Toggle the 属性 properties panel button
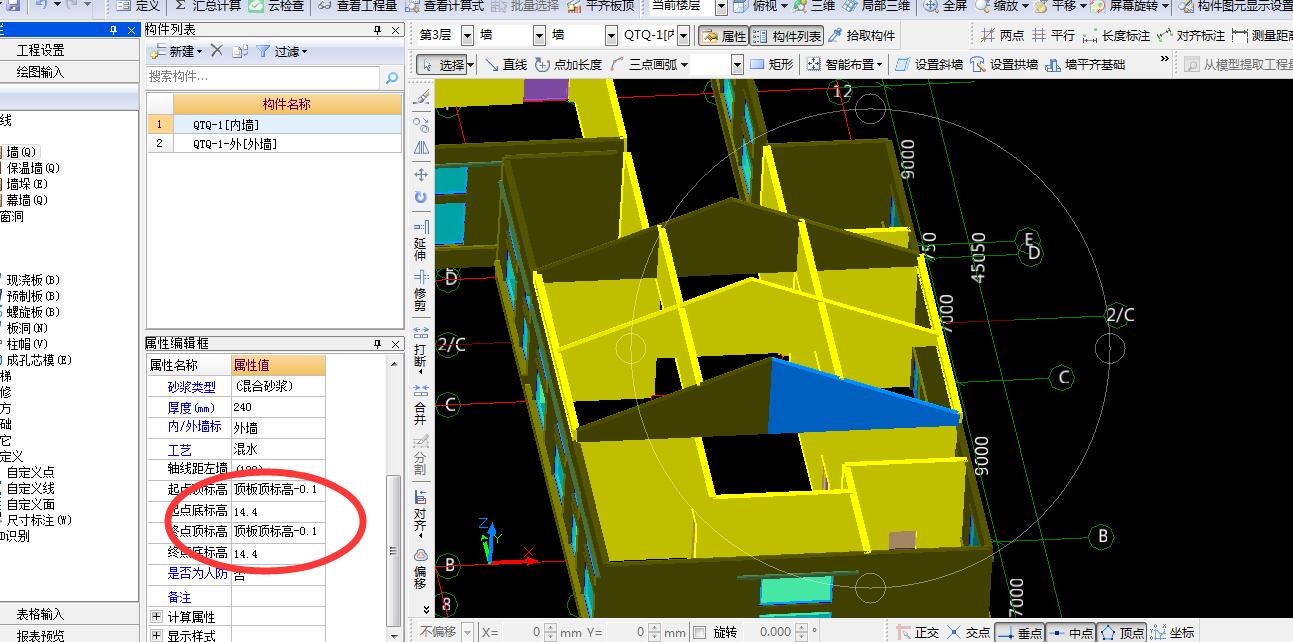The width and height of the screenshot is (1293, 642). tap(723, 36)
